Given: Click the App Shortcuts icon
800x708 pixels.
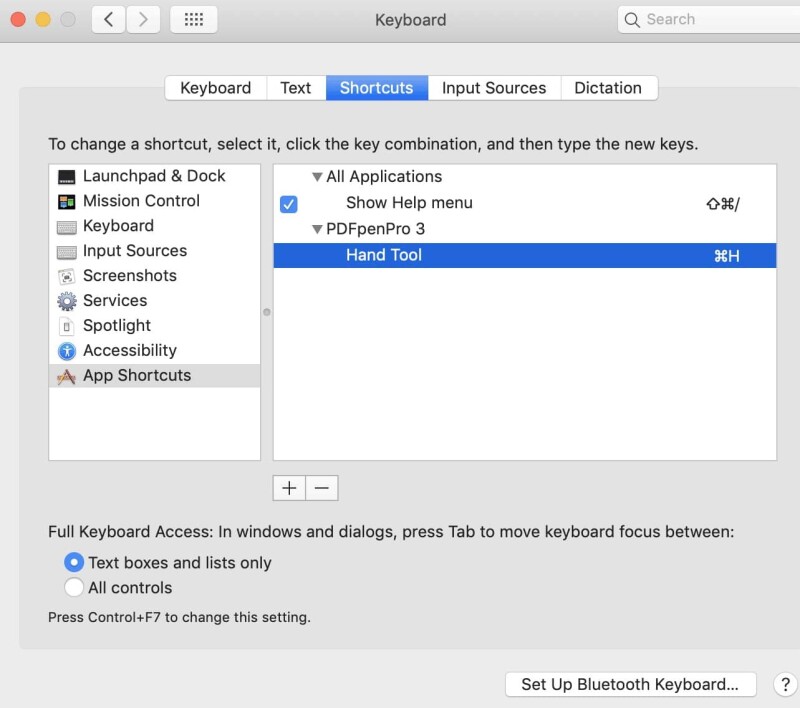Looking at the screenshot, I should (x=66, y=376).
